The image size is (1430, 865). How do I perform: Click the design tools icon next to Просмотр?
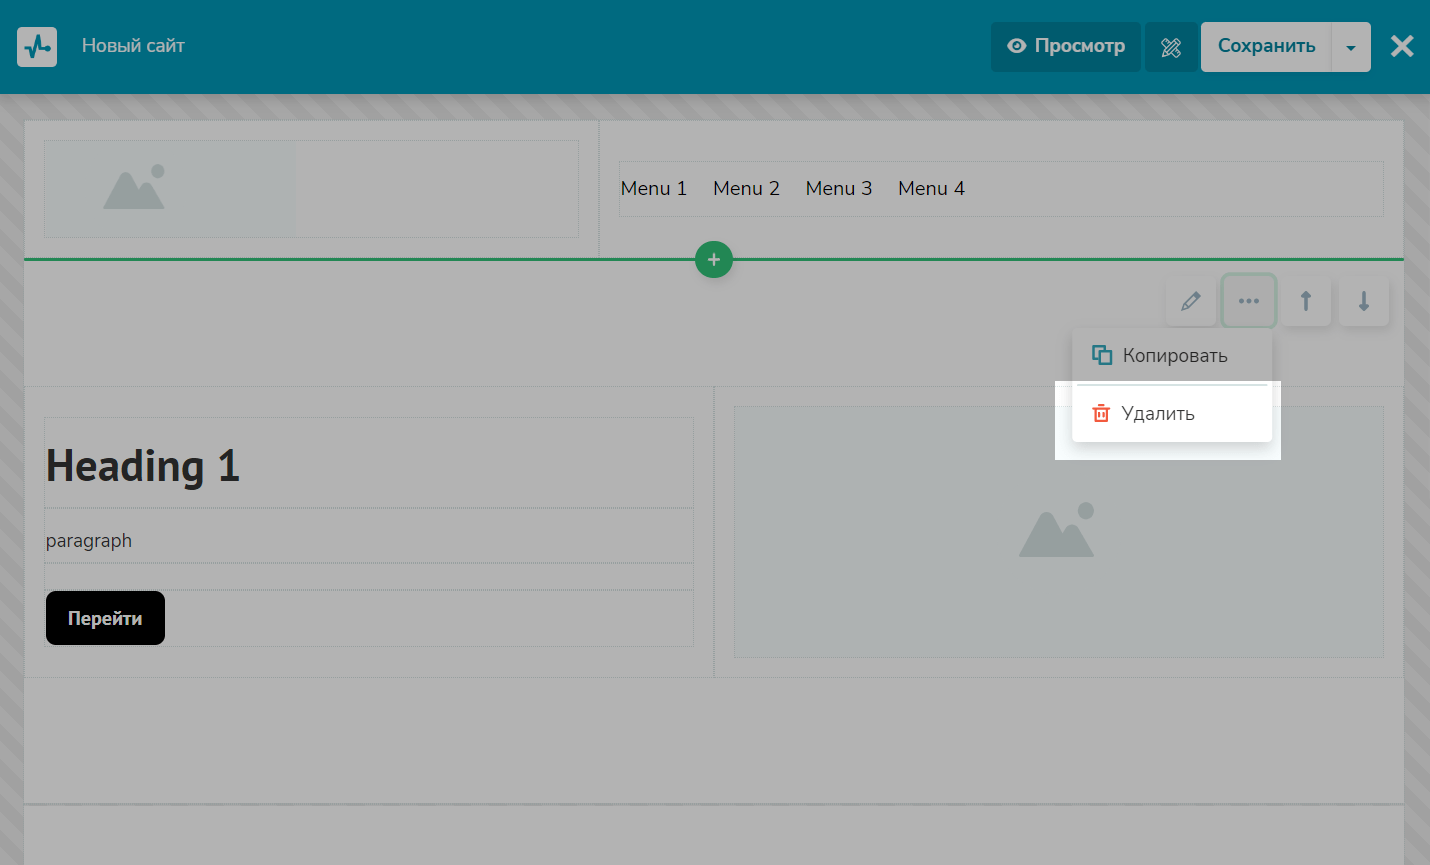[1171, 47]
